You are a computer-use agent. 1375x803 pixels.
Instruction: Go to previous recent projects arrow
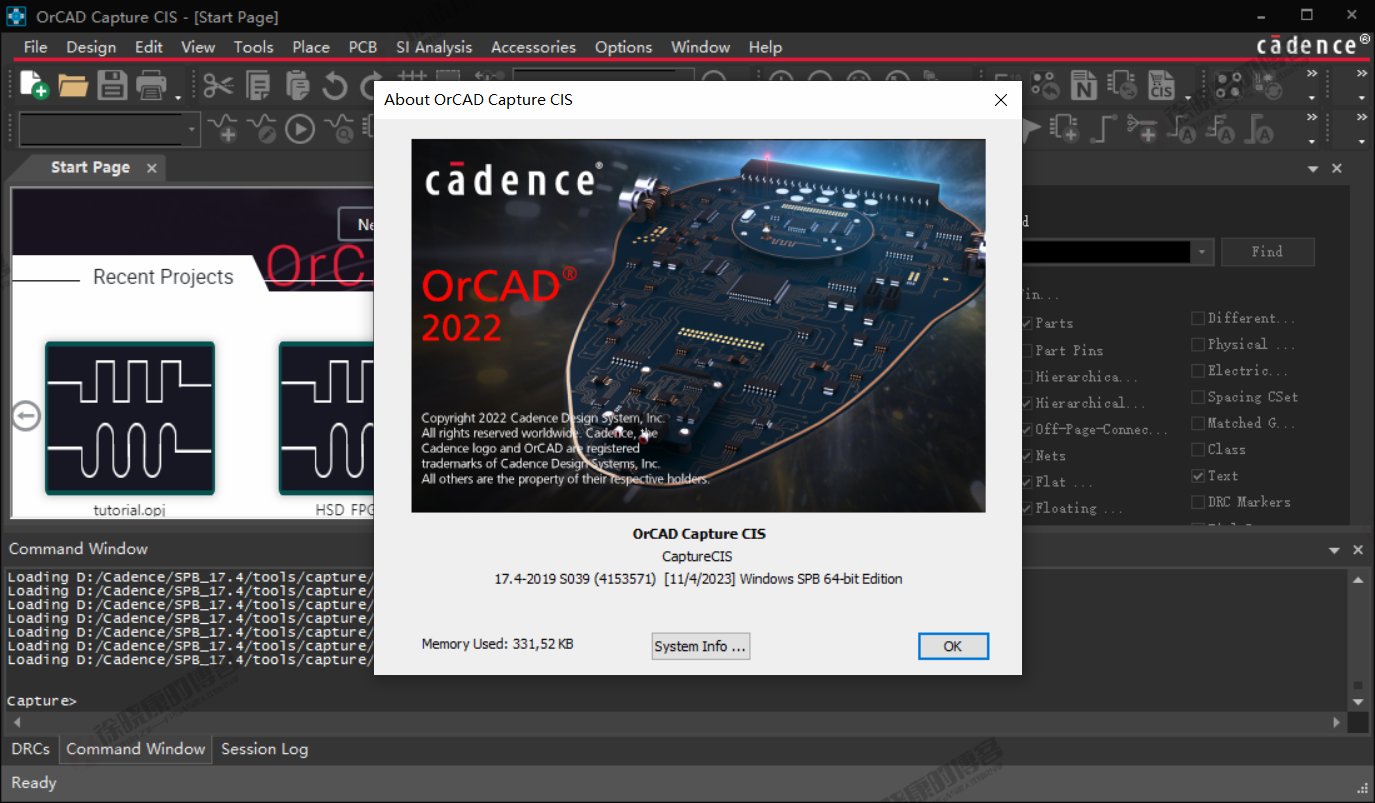point(26,416)
